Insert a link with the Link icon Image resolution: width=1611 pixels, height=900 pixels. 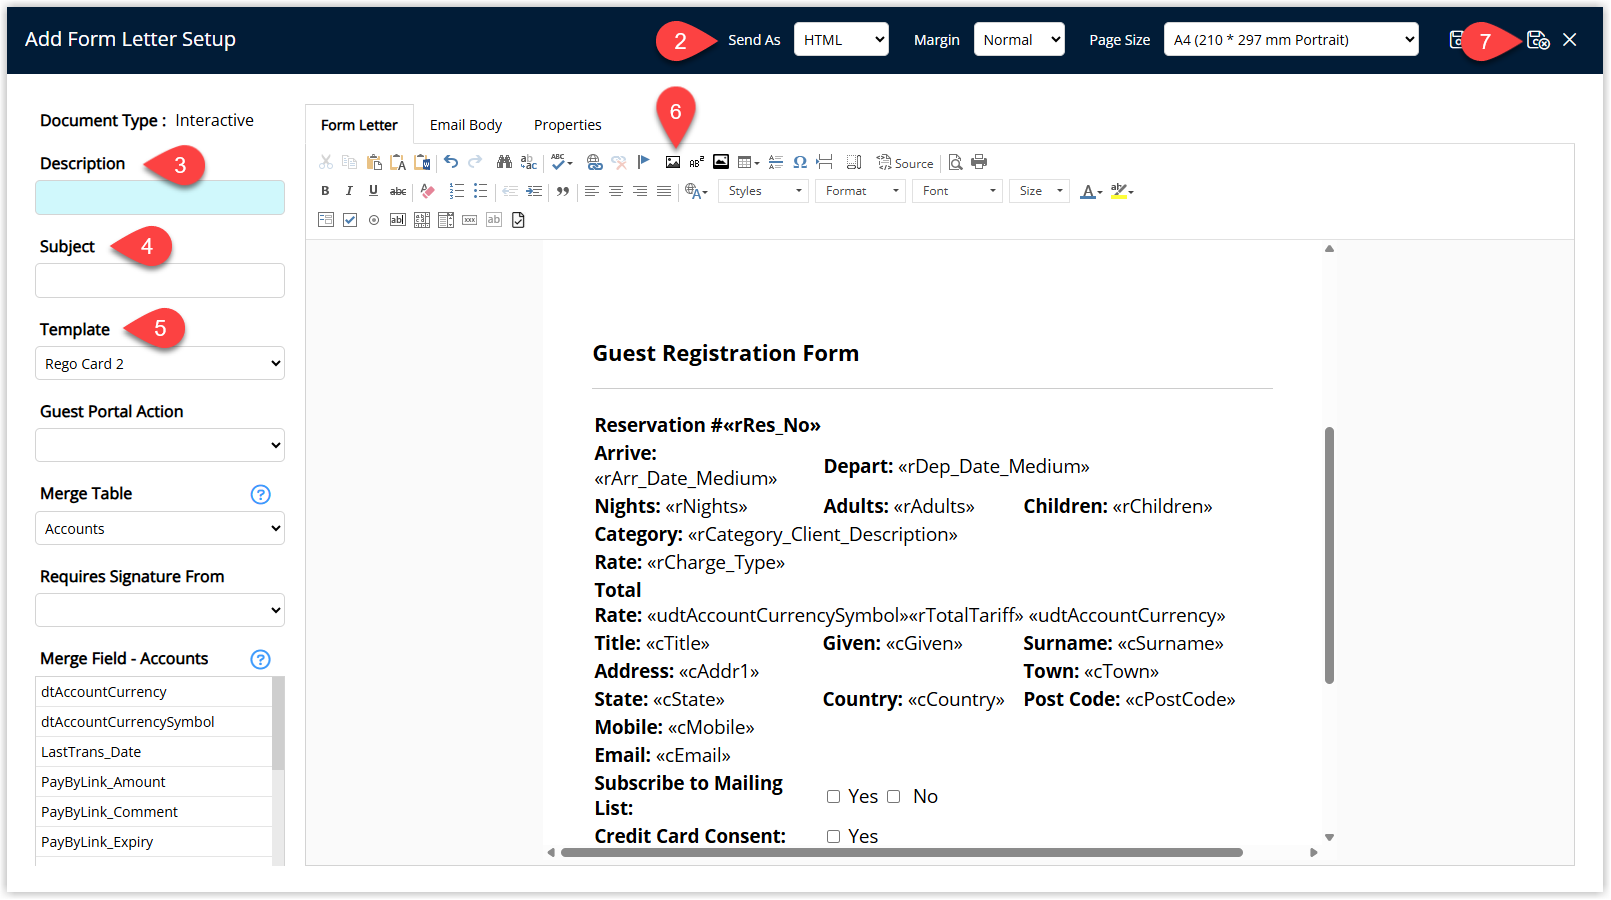coord(594,162)
